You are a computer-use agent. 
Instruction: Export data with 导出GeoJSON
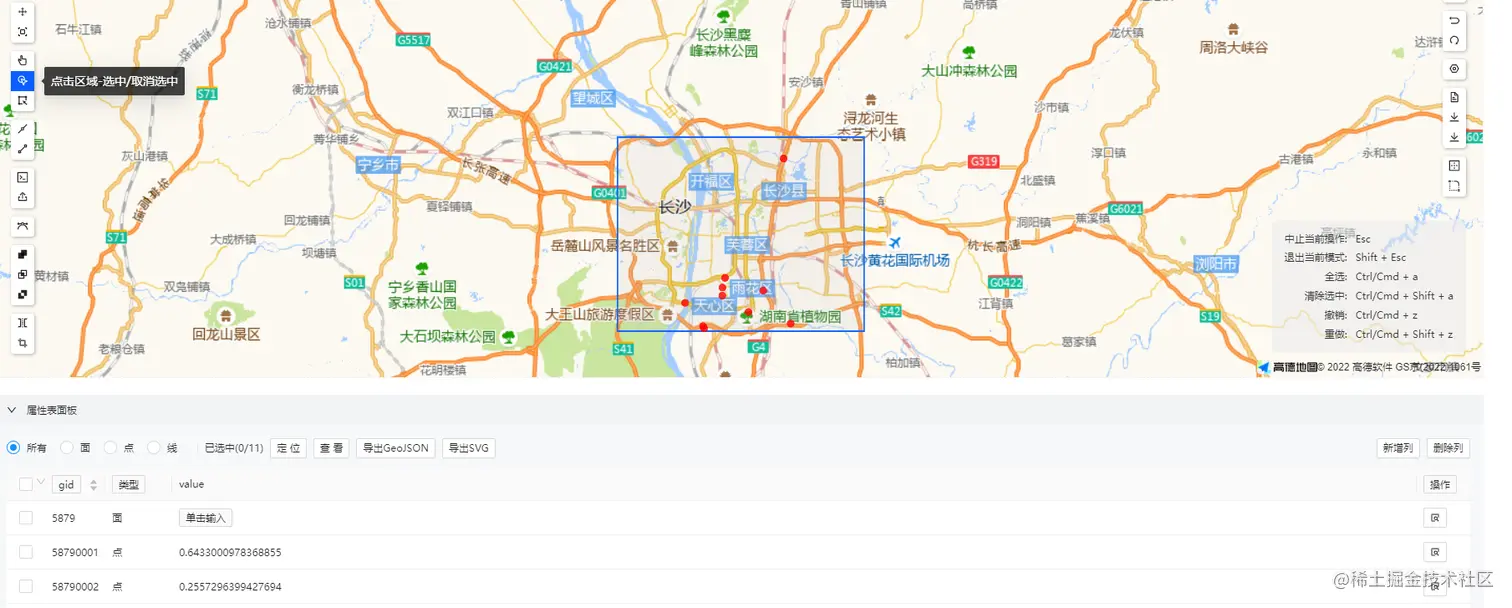click(395, 448)
